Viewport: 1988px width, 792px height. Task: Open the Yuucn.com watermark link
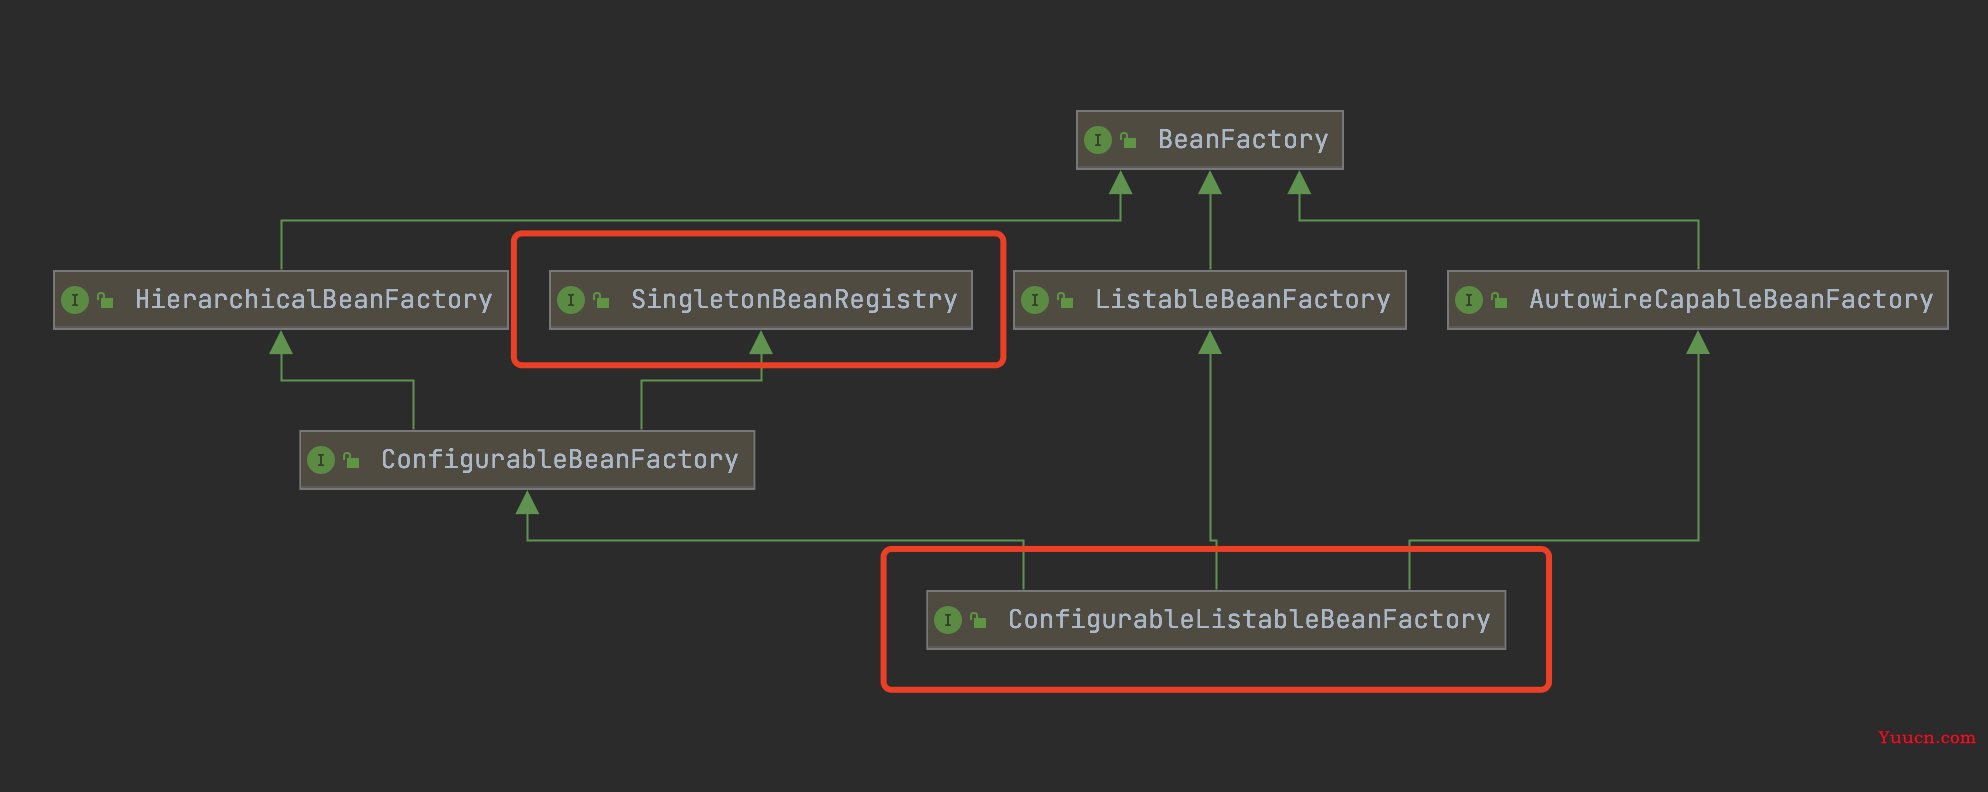pos(1927,738)
